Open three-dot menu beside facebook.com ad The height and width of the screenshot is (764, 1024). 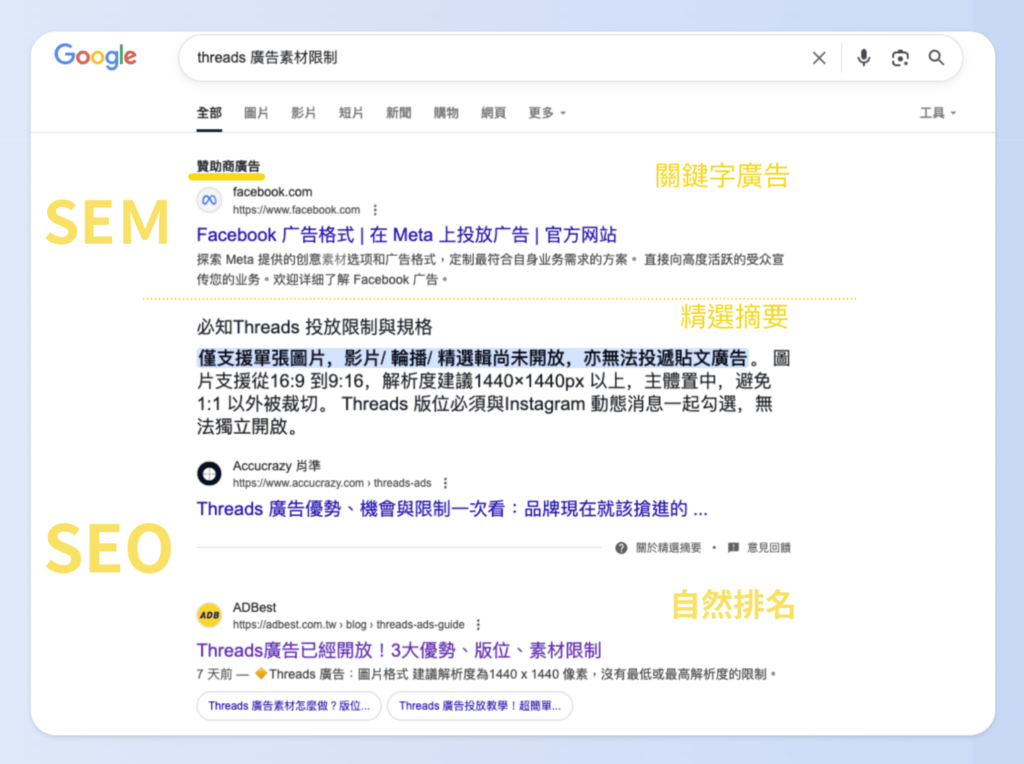tap(375, 210)
